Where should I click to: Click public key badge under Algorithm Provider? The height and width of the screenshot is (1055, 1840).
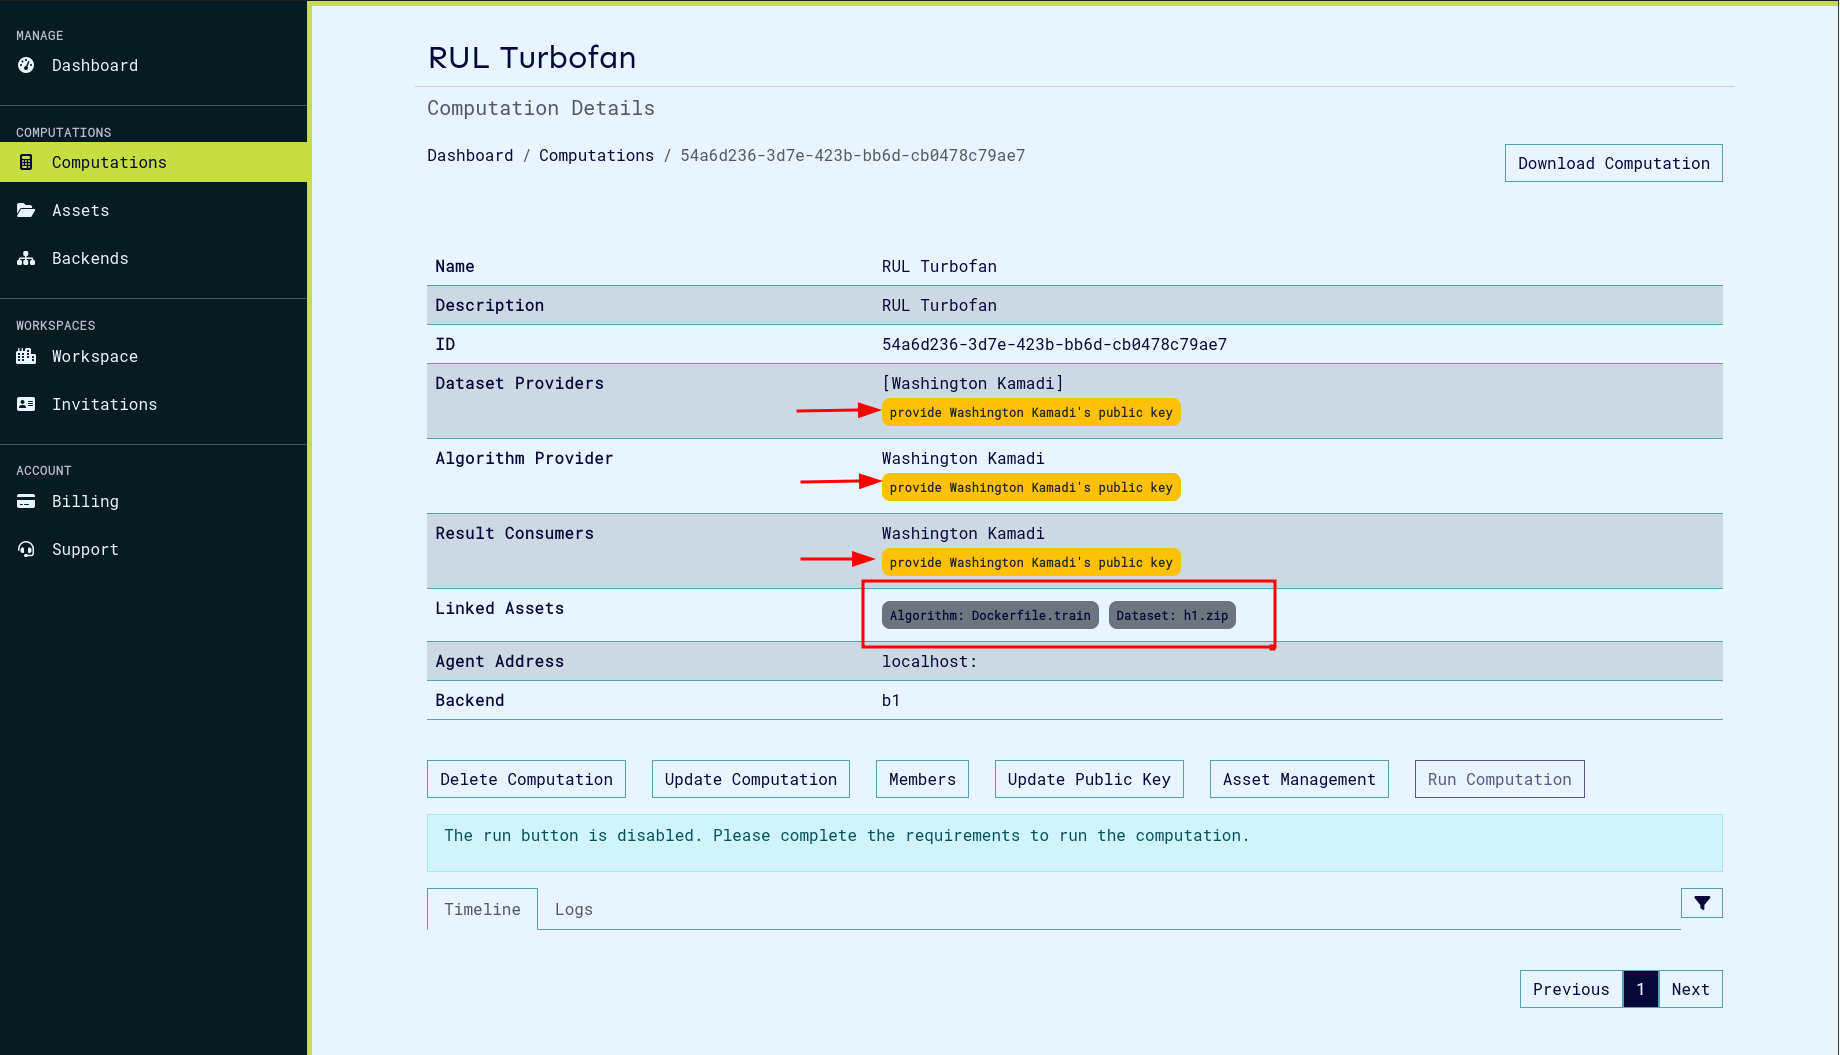1031,487
